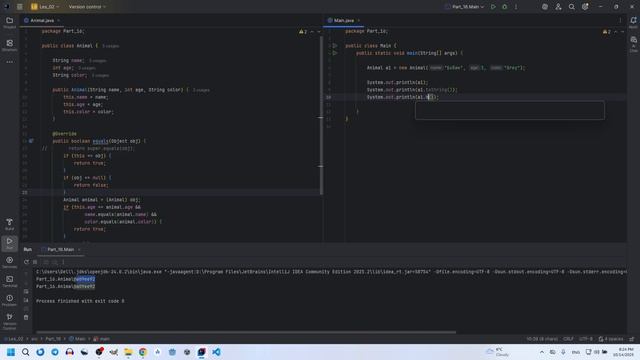Open the AI Chat side panel
The width and height of the screenshot is (640, 360).
click(x=633, y=44)
